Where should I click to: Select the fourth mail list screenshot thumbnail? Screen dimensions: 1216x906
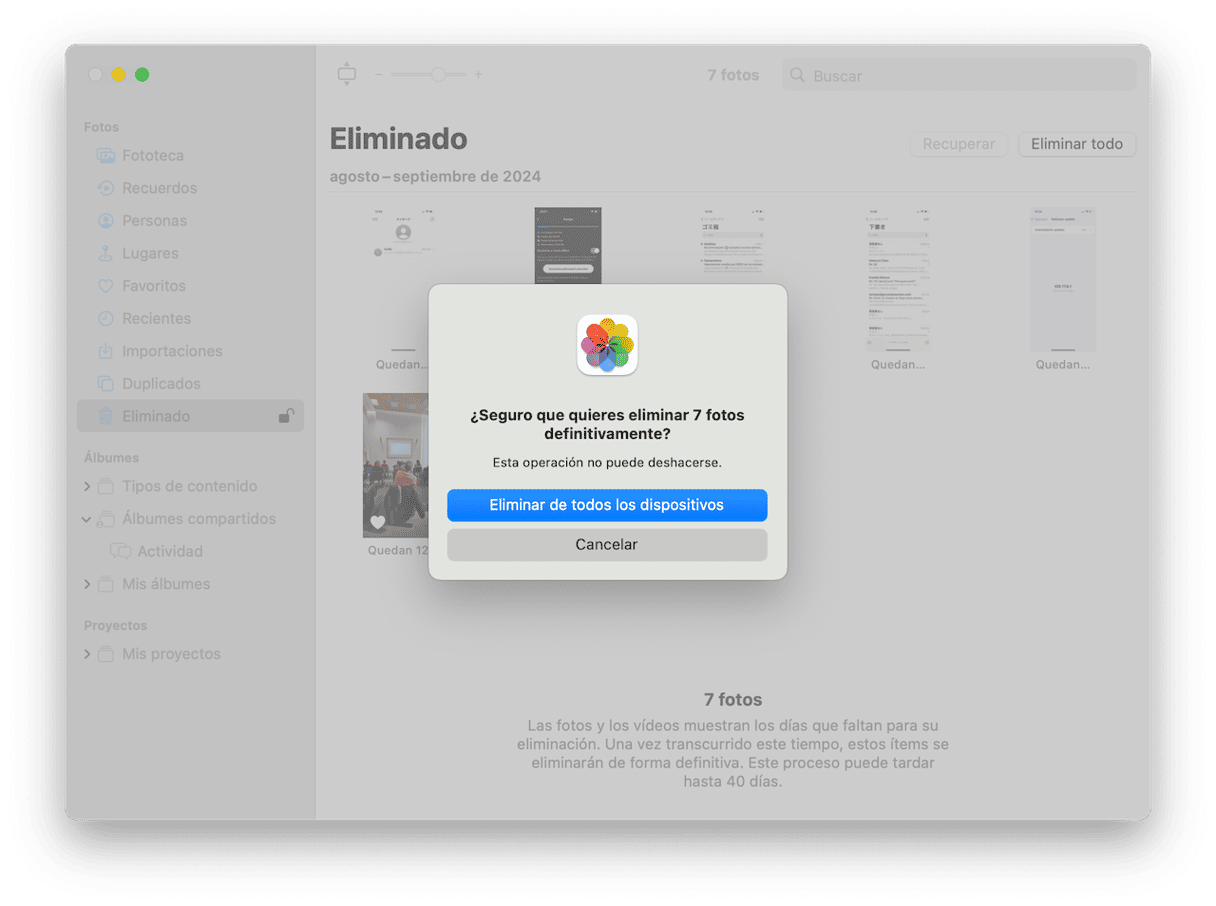click(898, 279)
